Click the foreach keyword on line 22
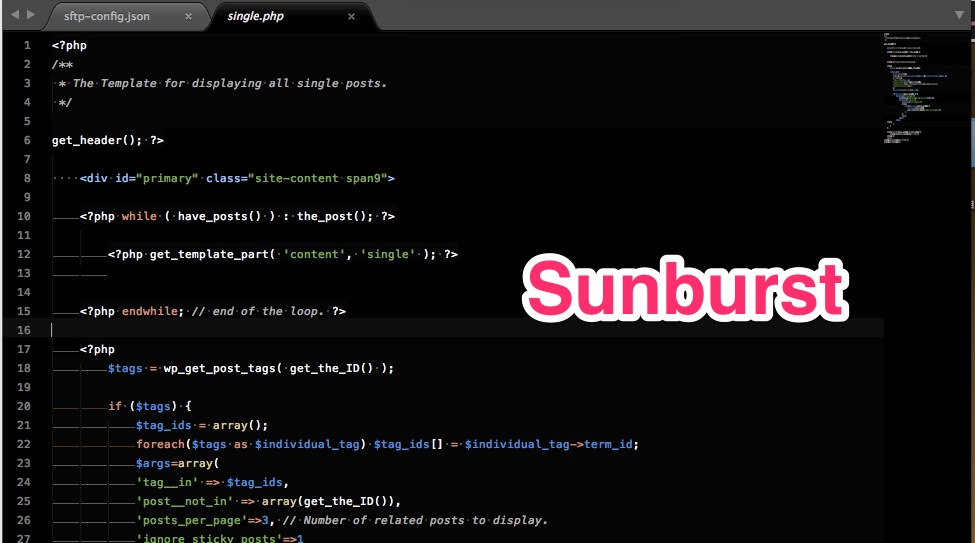Screen dimensions: 975x543 click(x=161, y=444)
